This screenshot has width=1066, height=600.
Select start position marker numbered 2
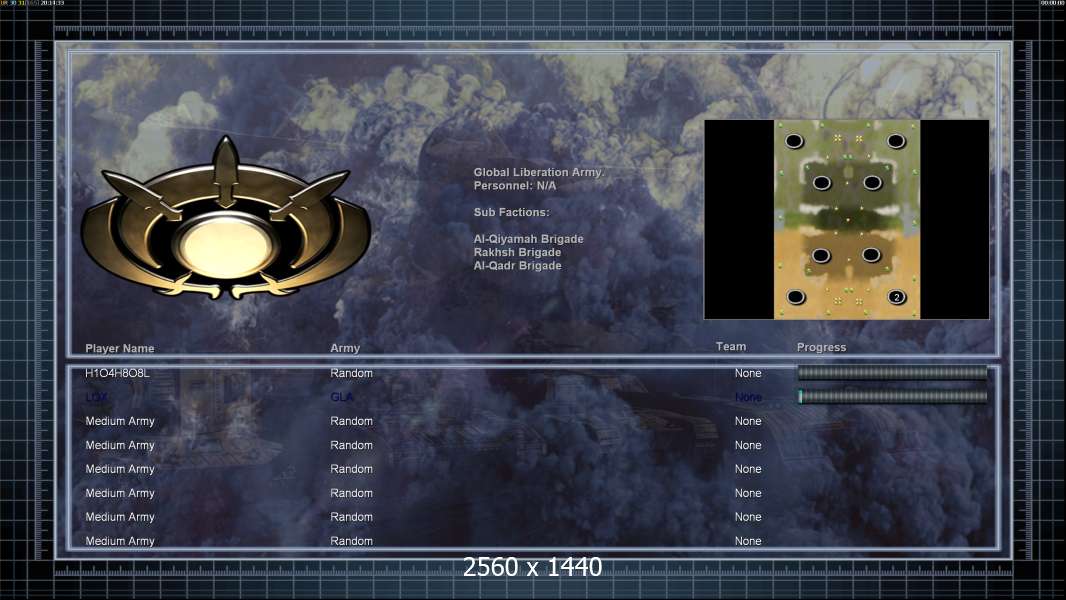coord(897,297)
